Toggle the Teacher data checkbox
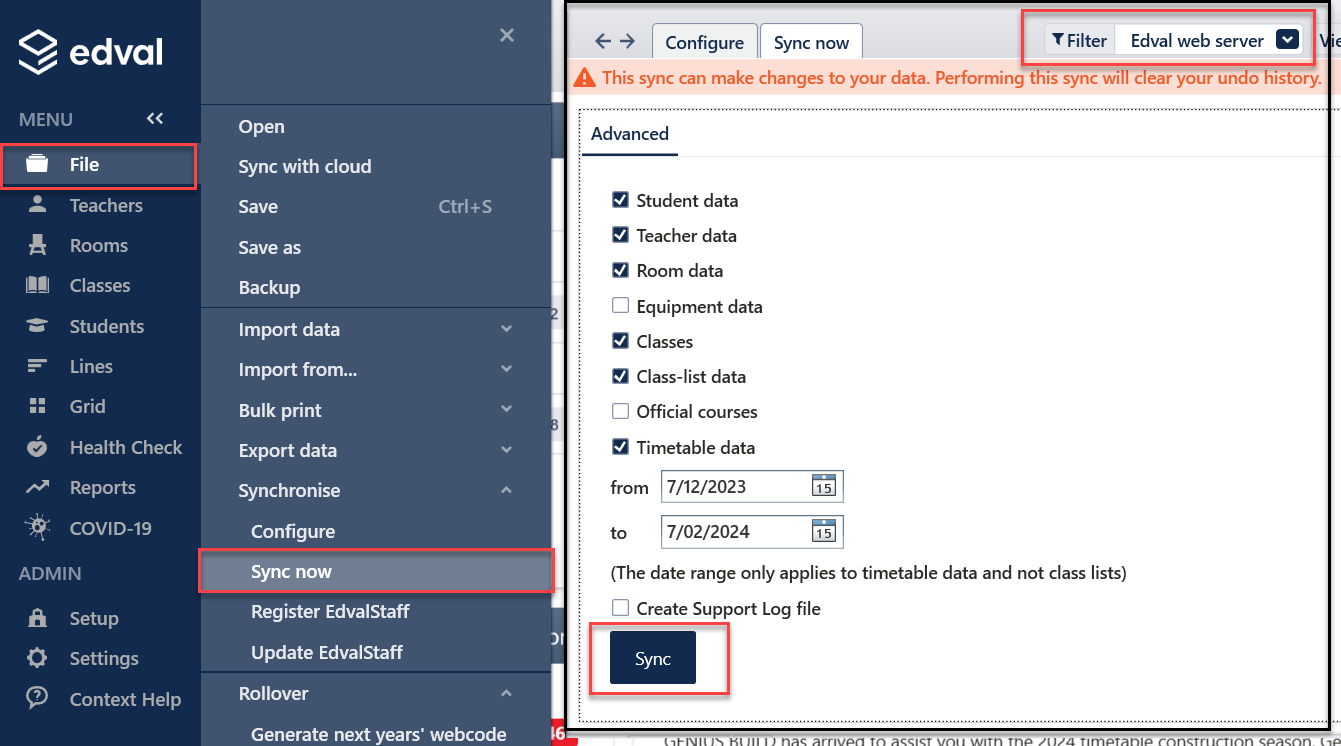Screen dimensions: 1341x746 [620, 236]
